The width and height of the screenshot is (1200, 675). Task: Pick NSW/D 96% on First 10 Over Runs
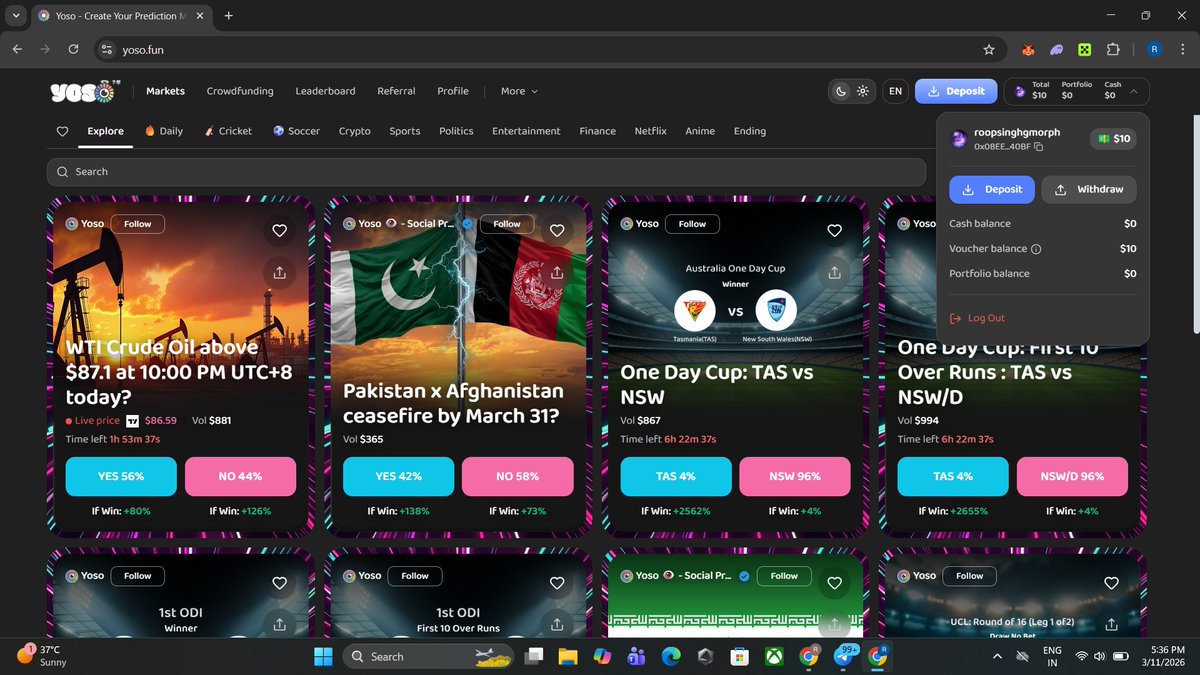pos(1072,476)
